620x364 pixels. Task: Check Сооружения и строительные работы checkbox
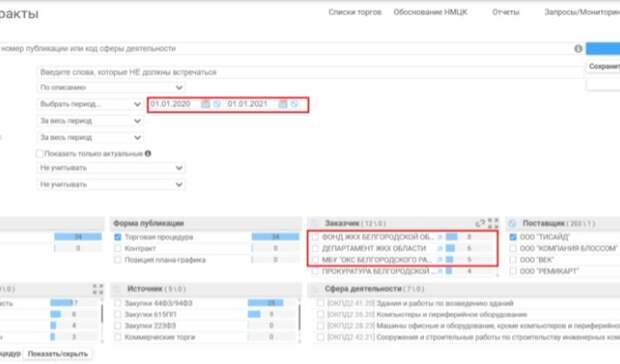(320, 337)
